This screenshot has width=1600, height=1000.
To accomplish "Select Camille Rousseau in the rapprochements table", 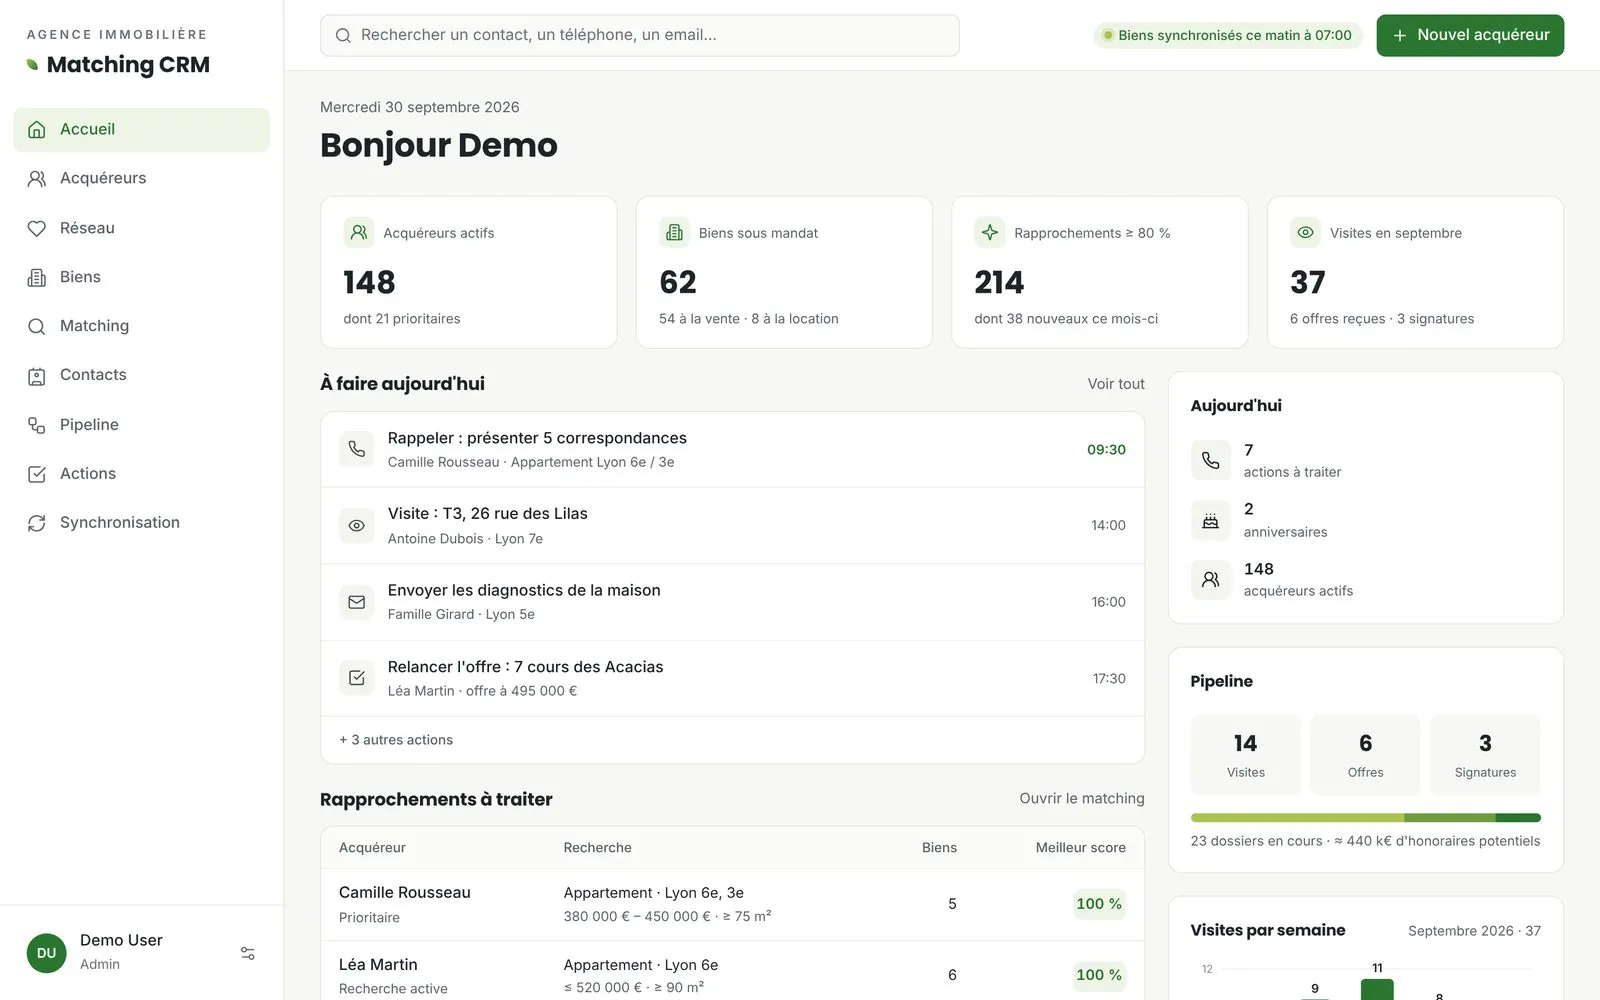I will [732, 904].
